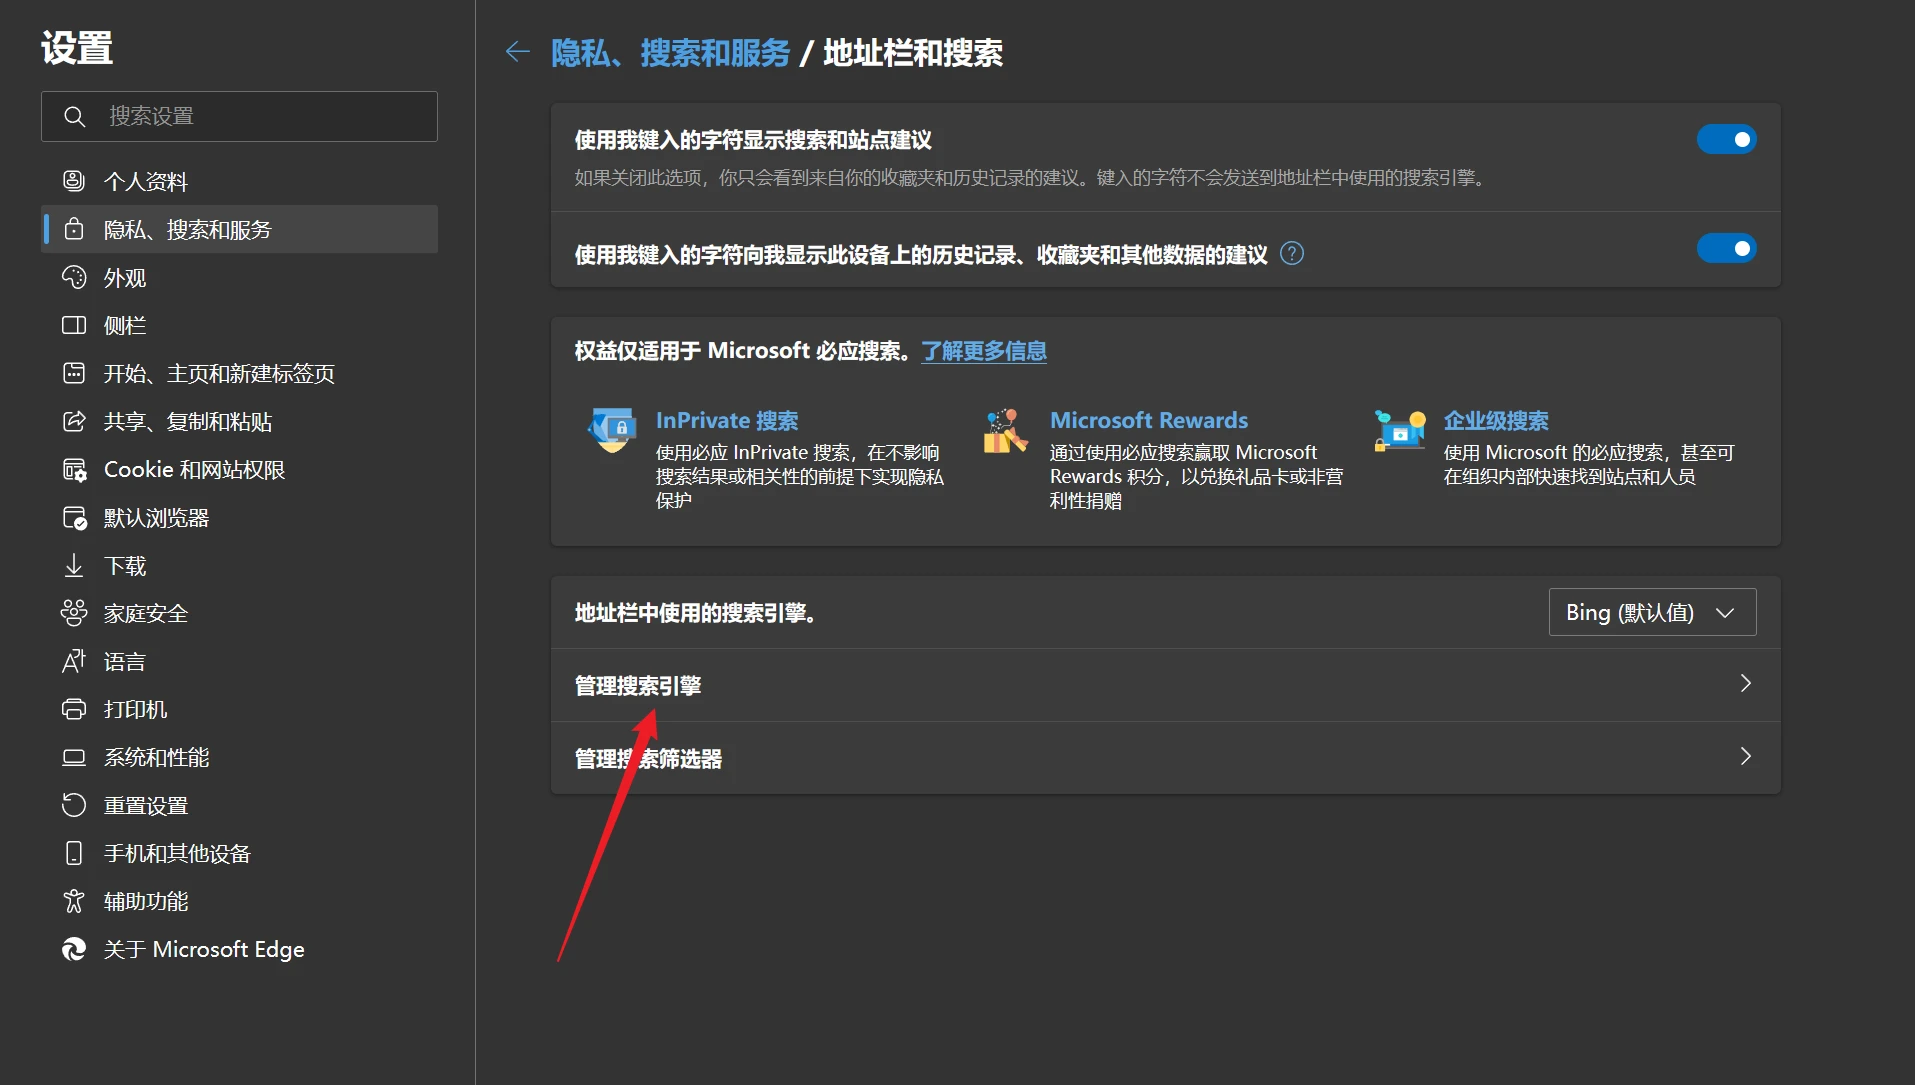Screen dimensions: 1915x1085
Task: Click the 家庭安全 family icon
Action: click(x=74, y=613)
